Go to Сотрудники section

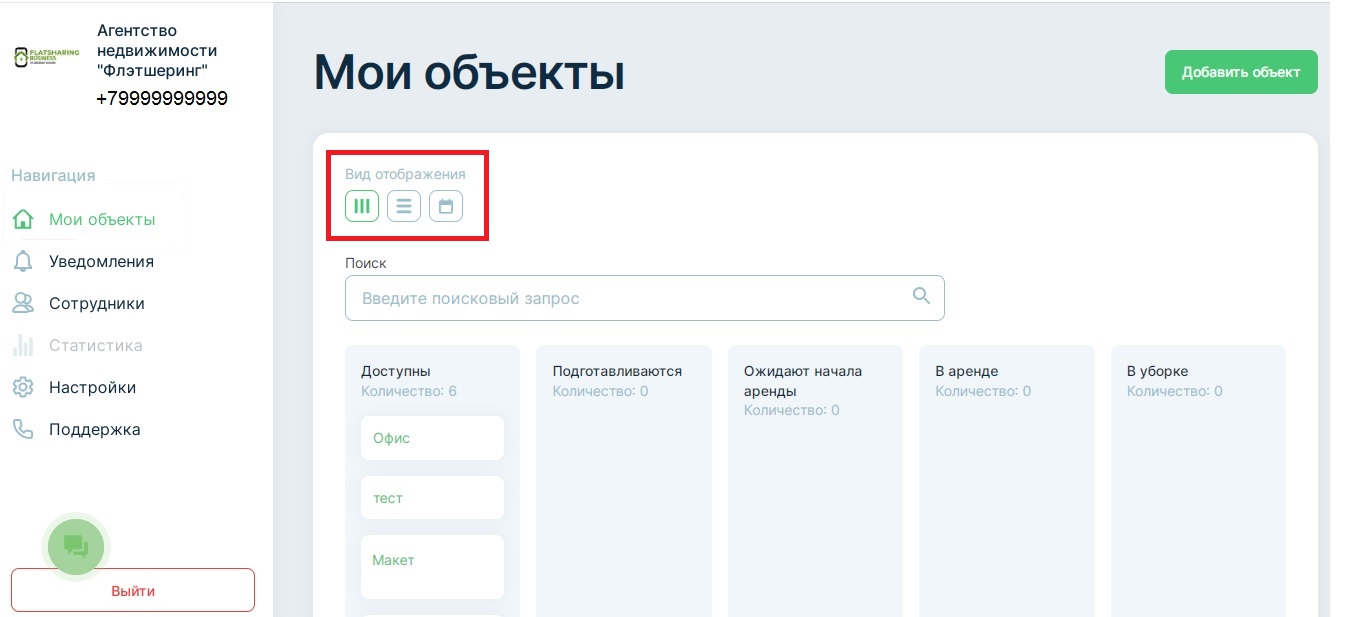click(x=96, y=304)
